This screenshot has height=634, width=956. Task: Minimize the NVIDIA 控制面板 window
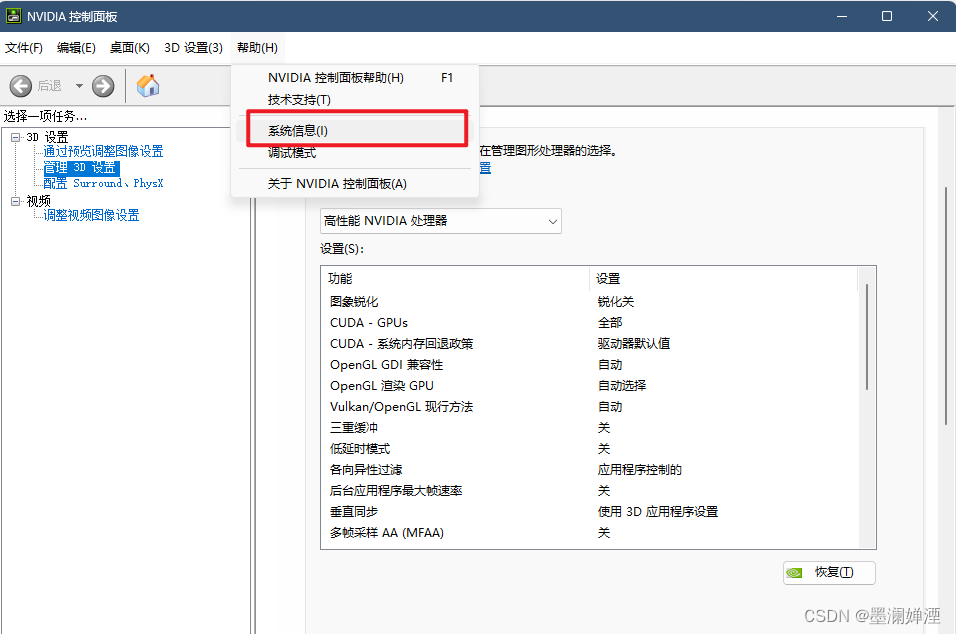(x=842, y=16)
